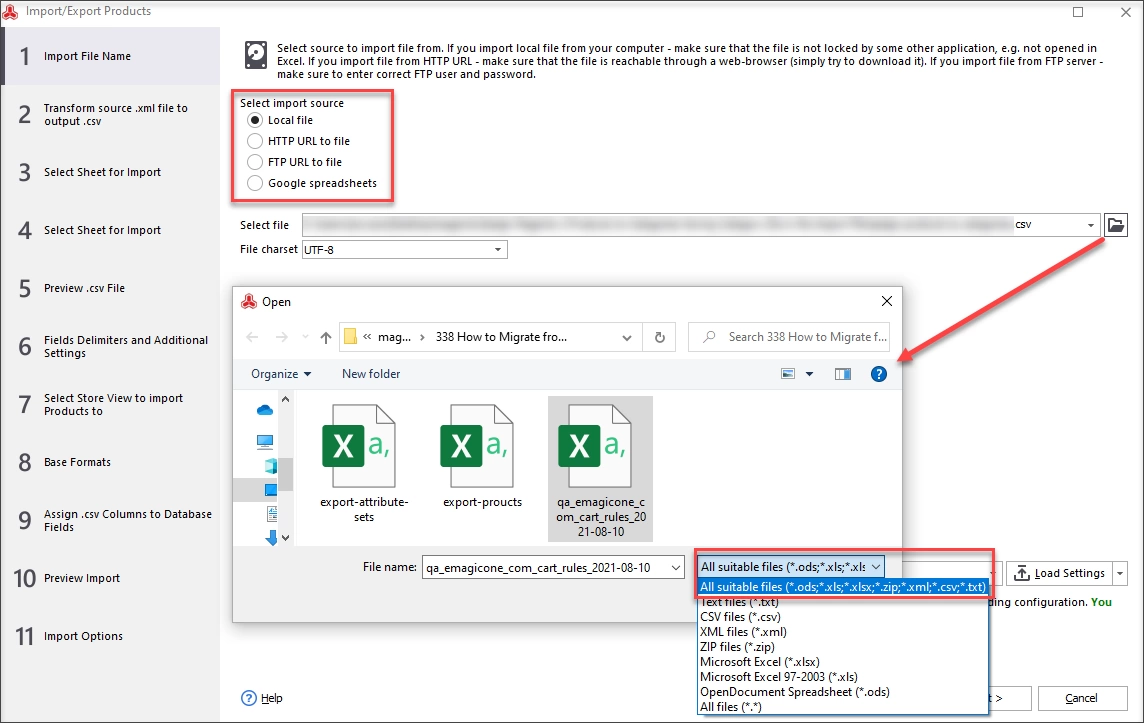
Task: Choose Microsoft Excel (*.xlsx) filter
Action: coord(843,662)
